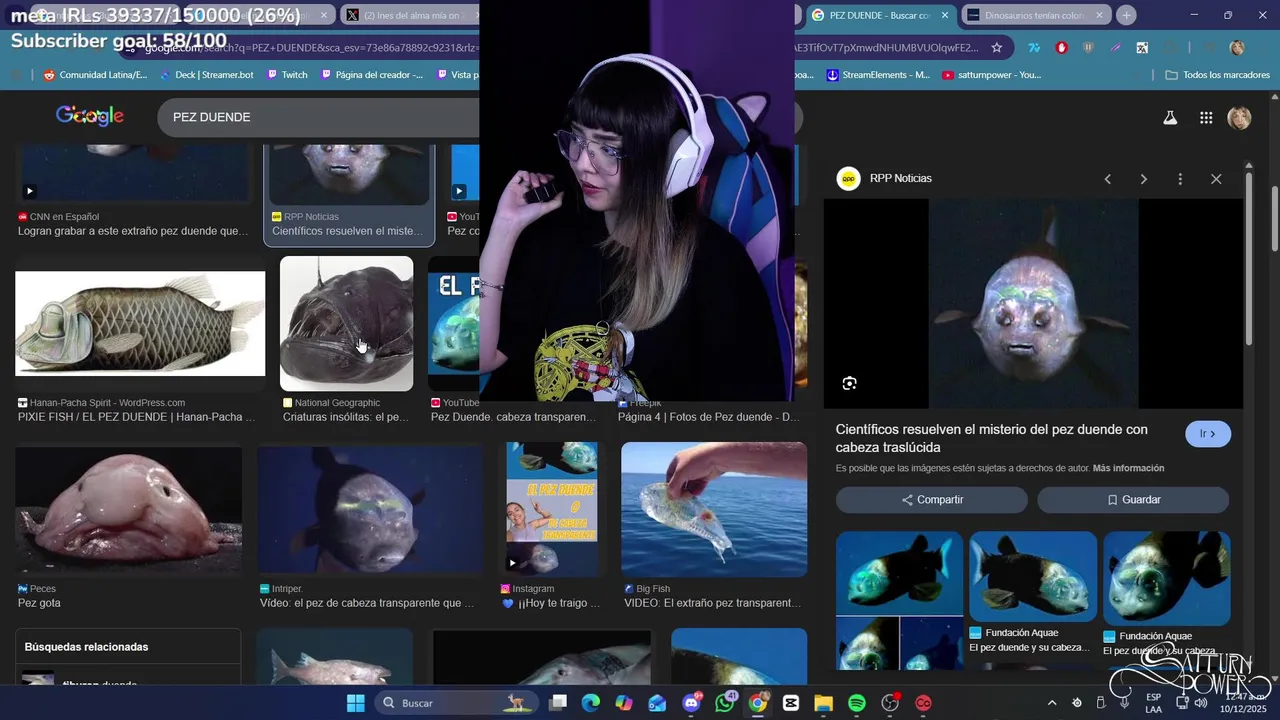The height and width of the screenshot is (720, 1280).
Task: Open CNN en Español result title
Action: [133, 231]
